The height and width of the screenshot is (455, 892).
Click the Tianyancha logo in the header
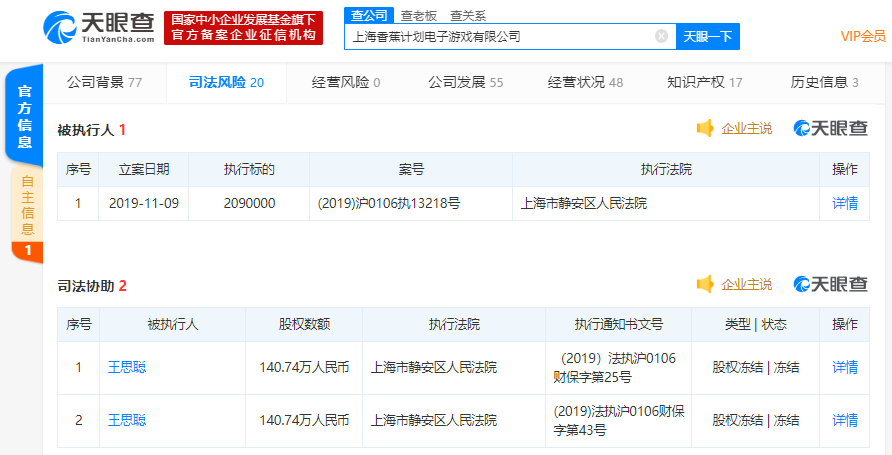(99, 27)
